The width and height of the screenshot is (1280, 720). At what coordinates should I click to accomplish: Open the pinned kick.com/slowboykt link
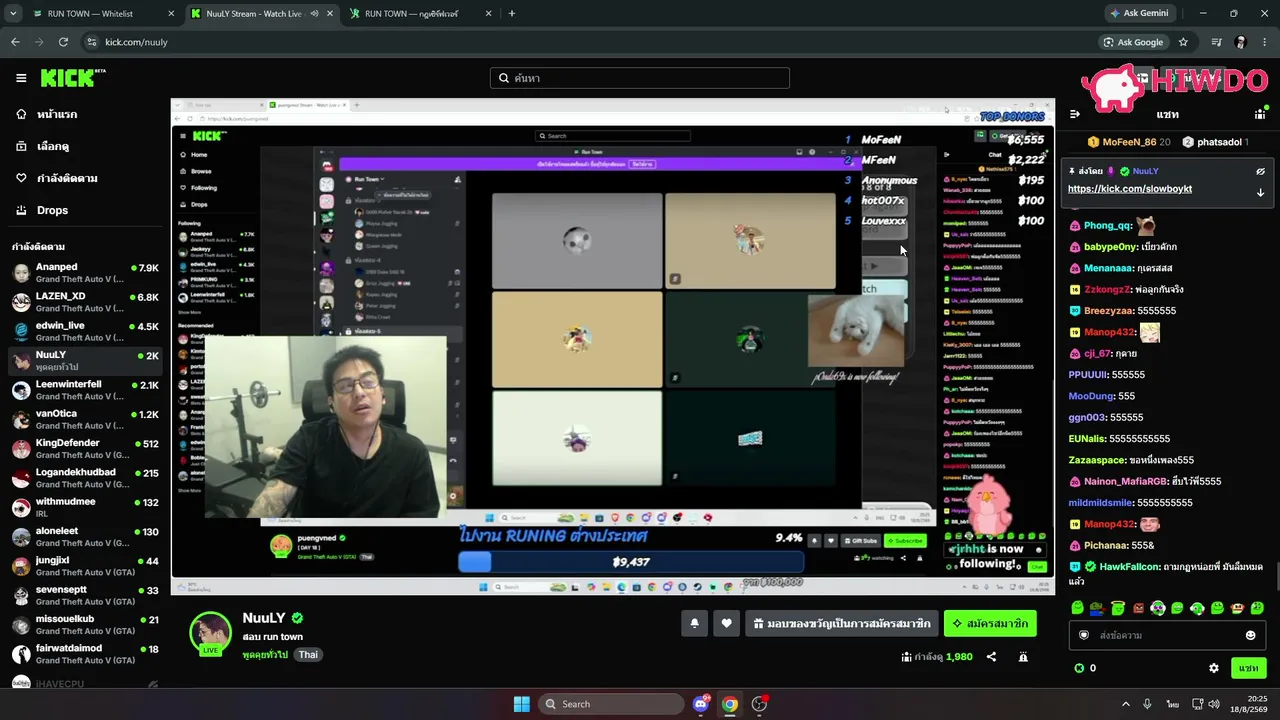click(1130, 189)
